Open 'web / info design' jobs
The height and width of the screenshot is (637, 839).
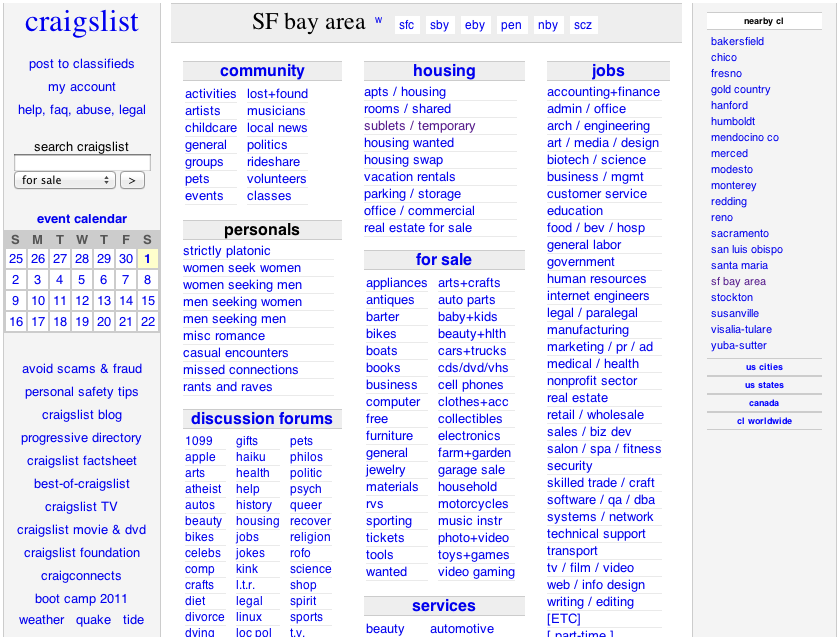pos(596,585)
